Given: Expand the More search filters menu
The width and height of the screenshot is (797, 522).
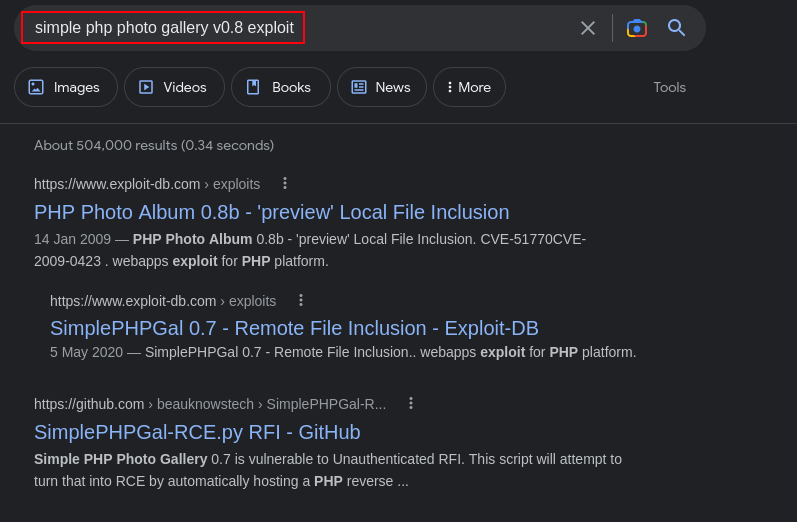Looking at the screenshot, I should [469, 87].
